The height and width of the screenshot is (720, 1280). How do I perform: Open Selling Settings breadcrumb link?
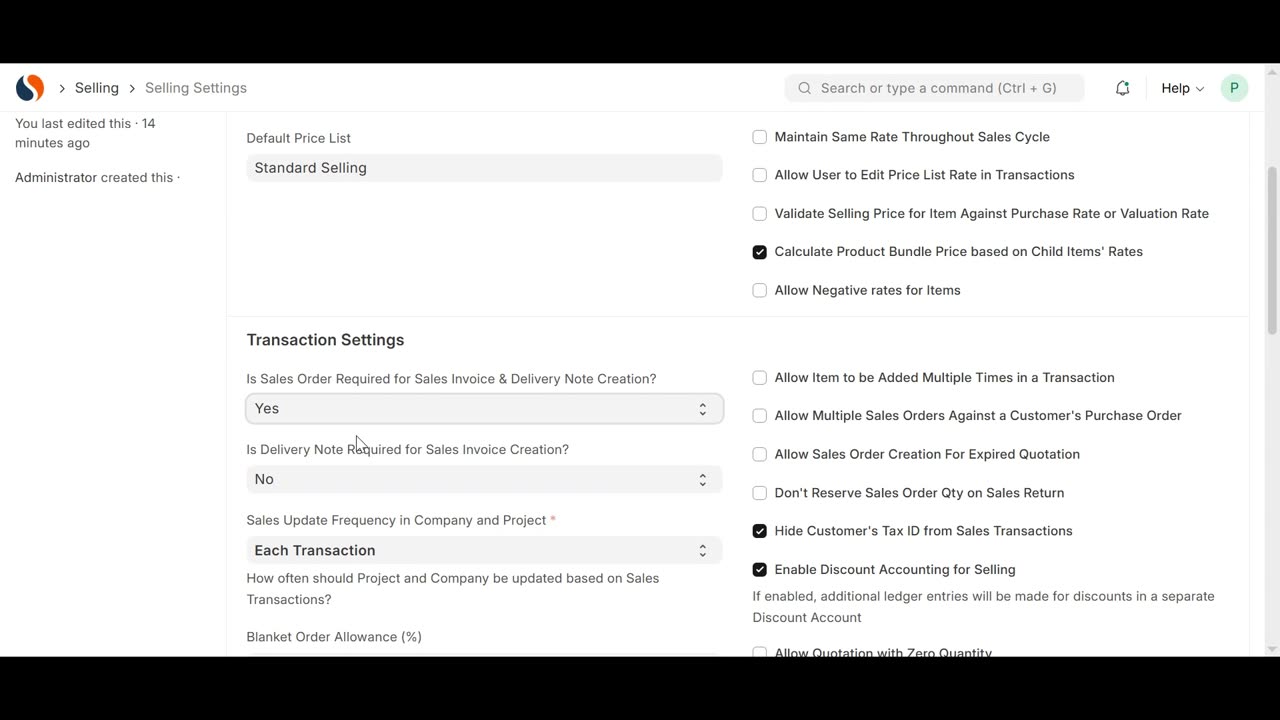[196, 88]
